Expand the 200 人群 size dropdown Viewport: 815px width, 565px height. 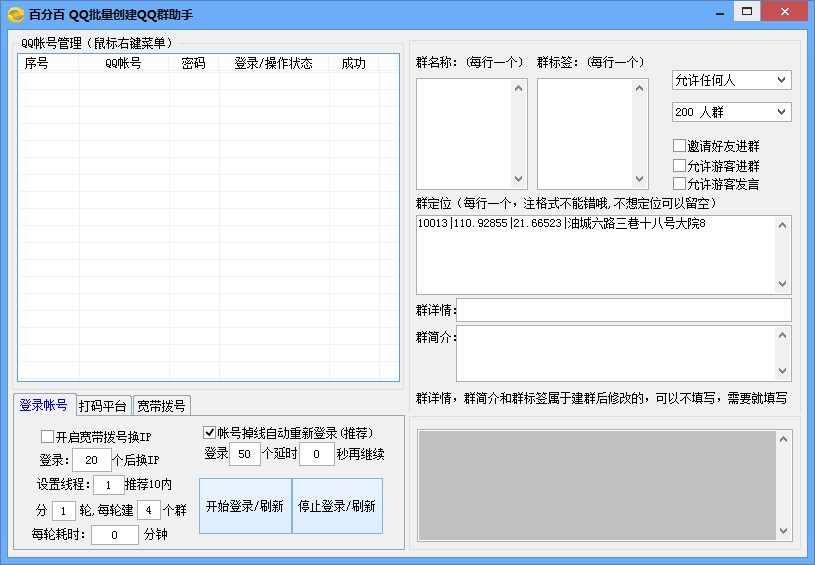(x=731, y=112)
